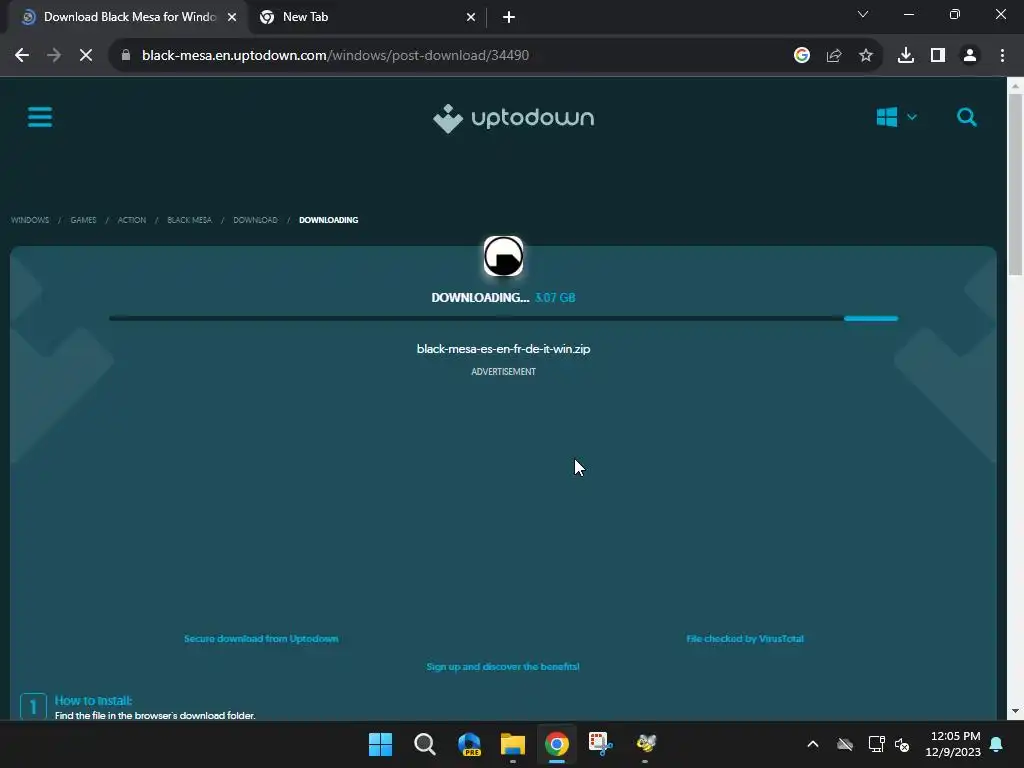Close the New Tab tab
Viewport: 1024px width, 768px height.
pos(471,17)
